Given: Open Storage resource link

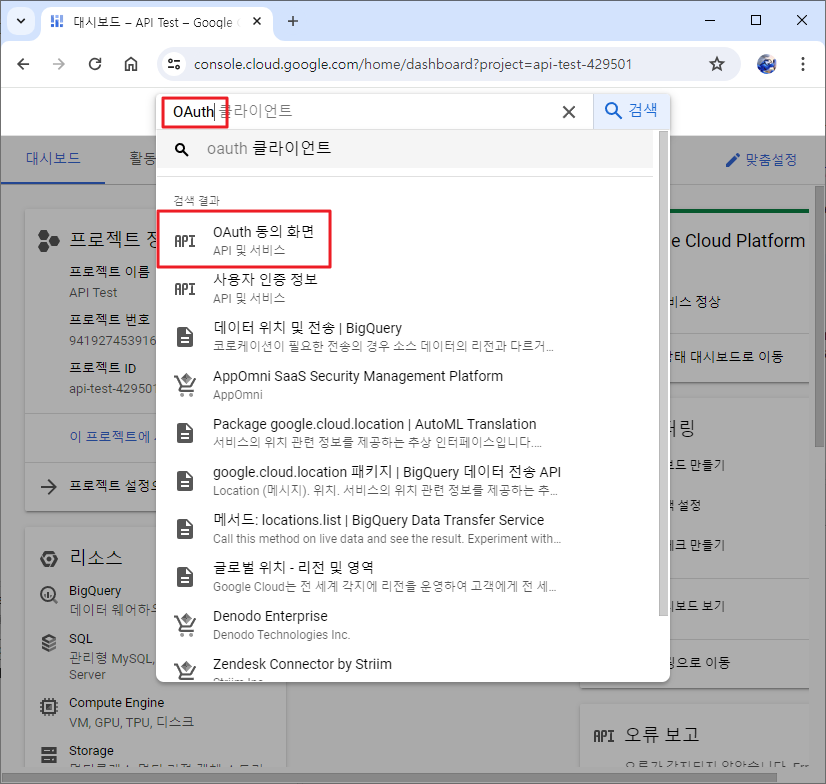Looking at the screenshot, I should 91,750.
